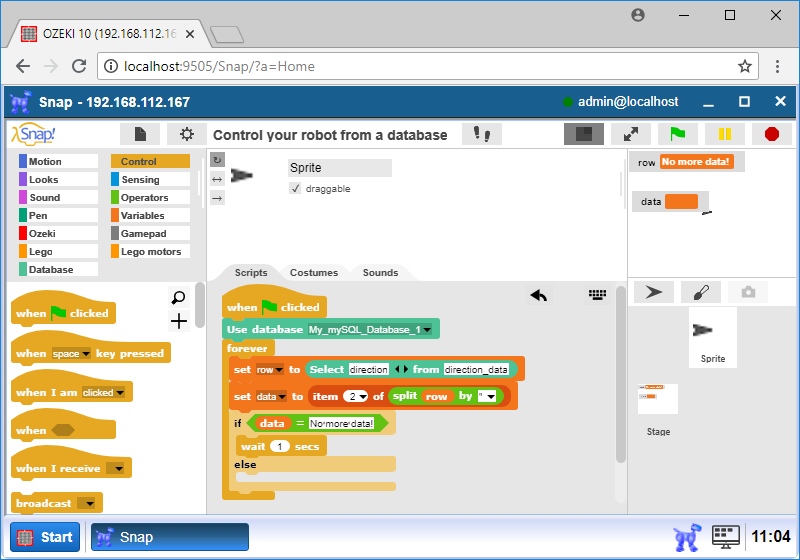Select the Operators block category
800x560 pixels.
(151, 197)
